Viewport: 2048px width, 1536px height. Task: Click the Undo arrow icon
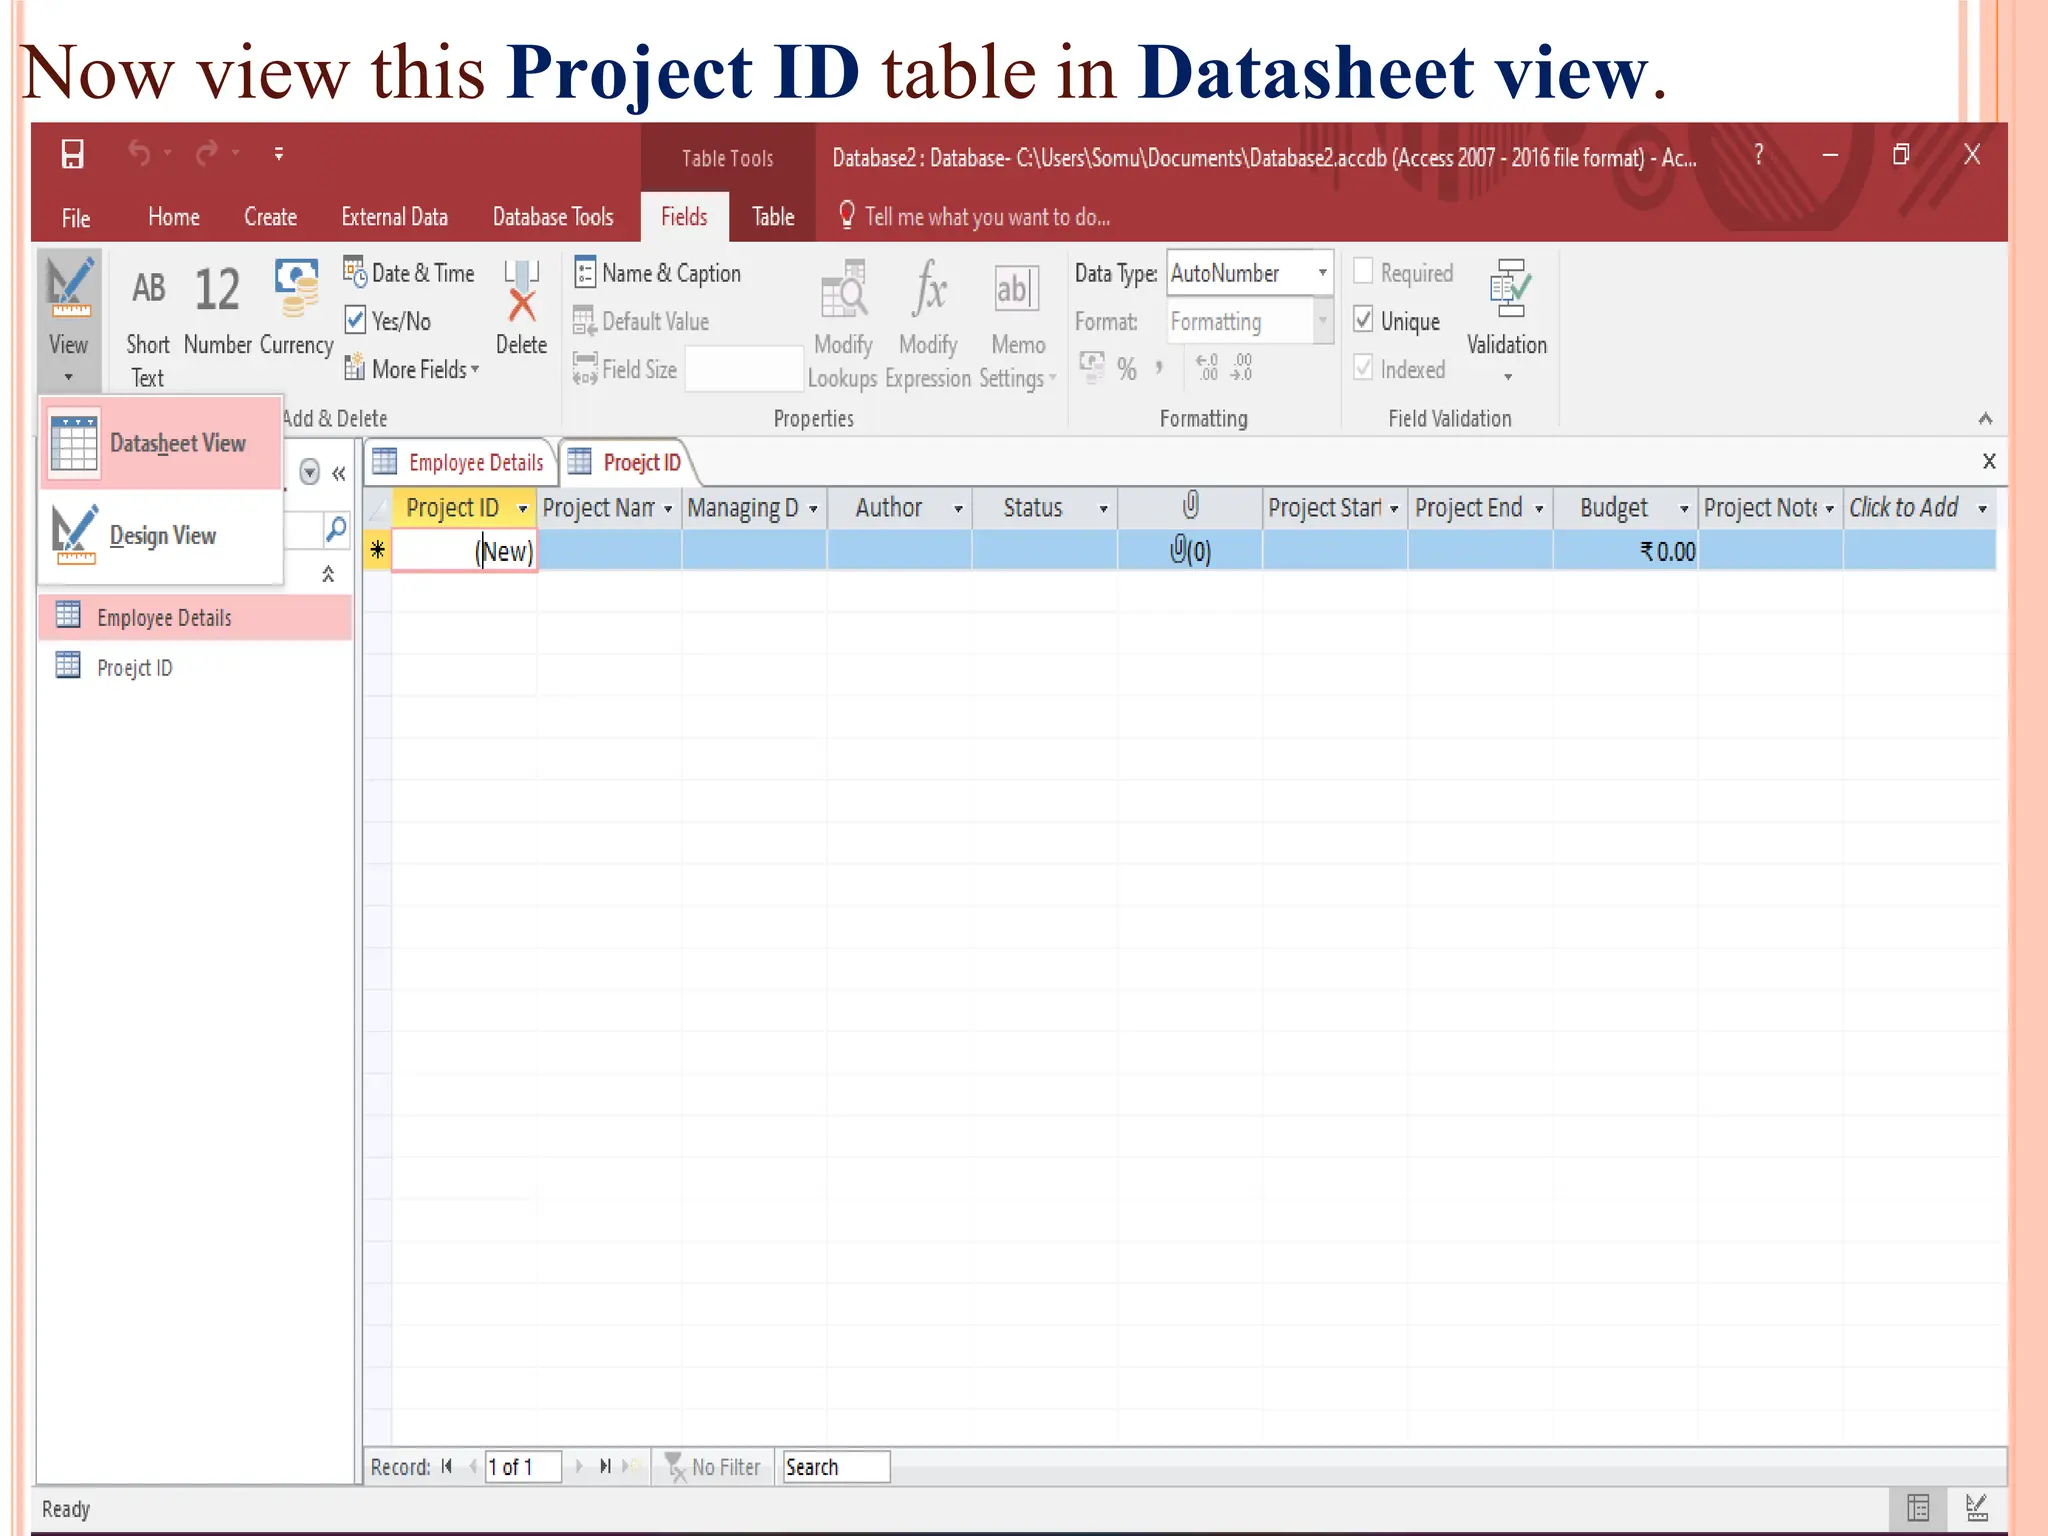tap(139, 153)
